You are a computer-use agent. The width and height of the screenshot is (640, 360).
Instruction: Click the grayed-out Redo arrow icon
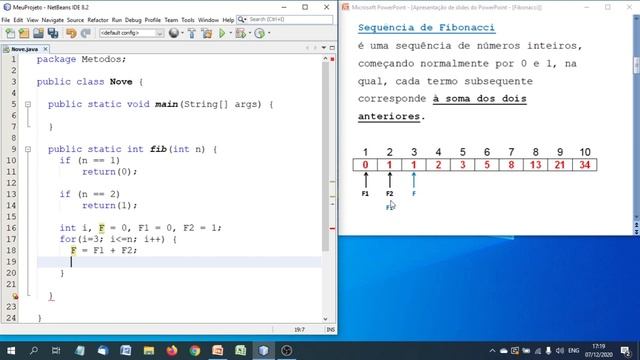click(85, 33)
